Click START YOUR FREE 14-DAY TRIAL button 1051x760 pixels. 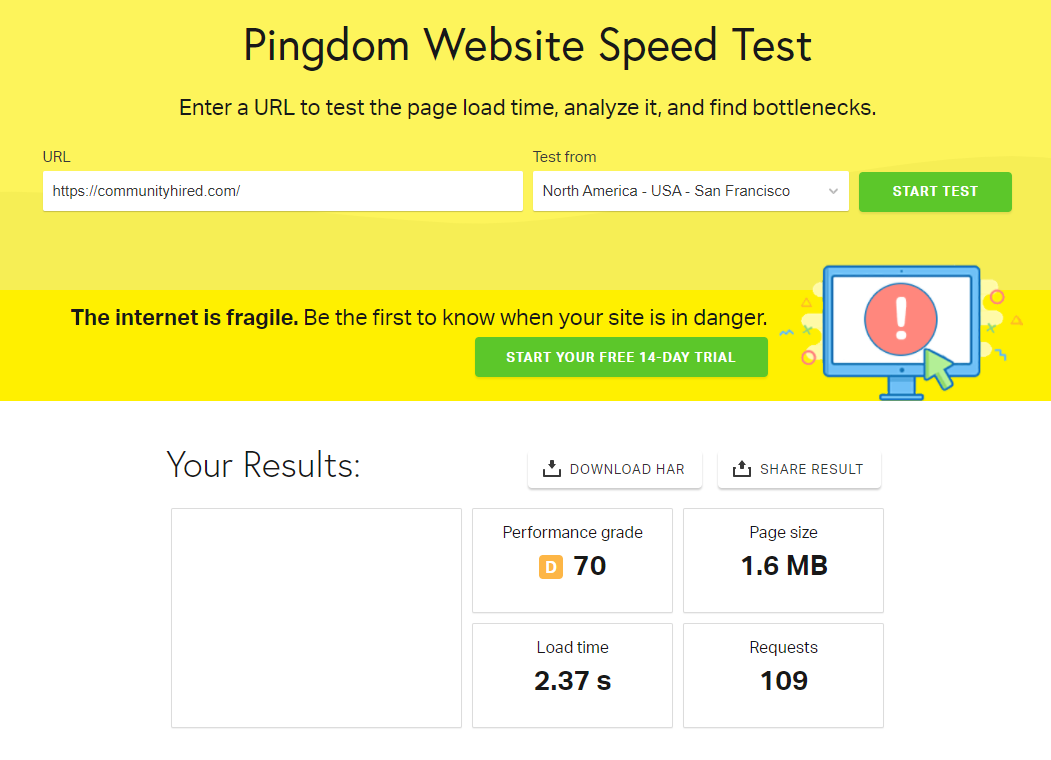point(621,357)
